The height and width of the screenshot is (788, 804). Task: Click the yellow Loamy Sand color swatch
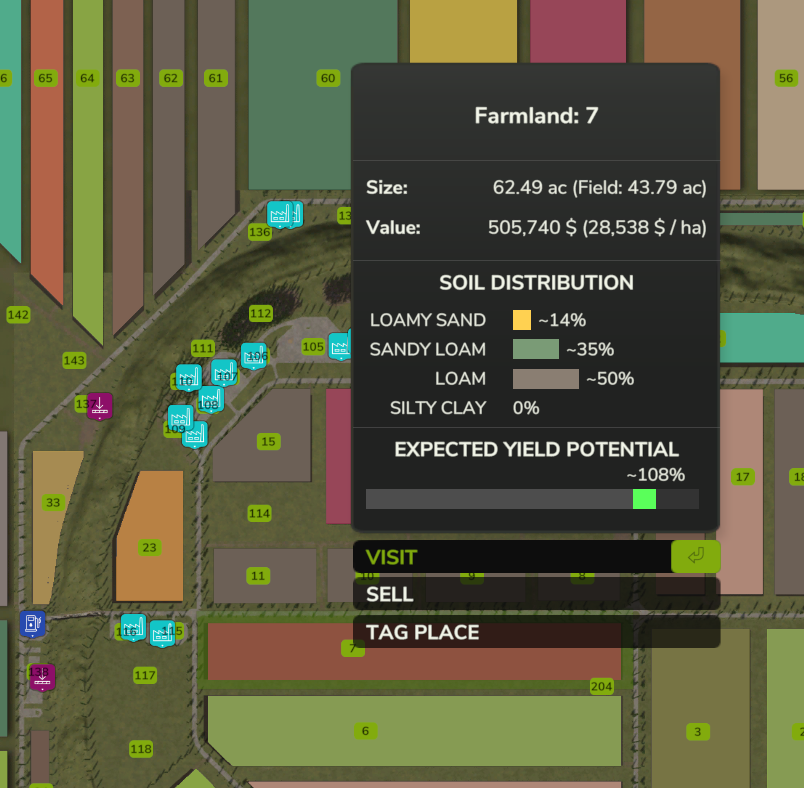pyautogui.click(x=522, y=320)
